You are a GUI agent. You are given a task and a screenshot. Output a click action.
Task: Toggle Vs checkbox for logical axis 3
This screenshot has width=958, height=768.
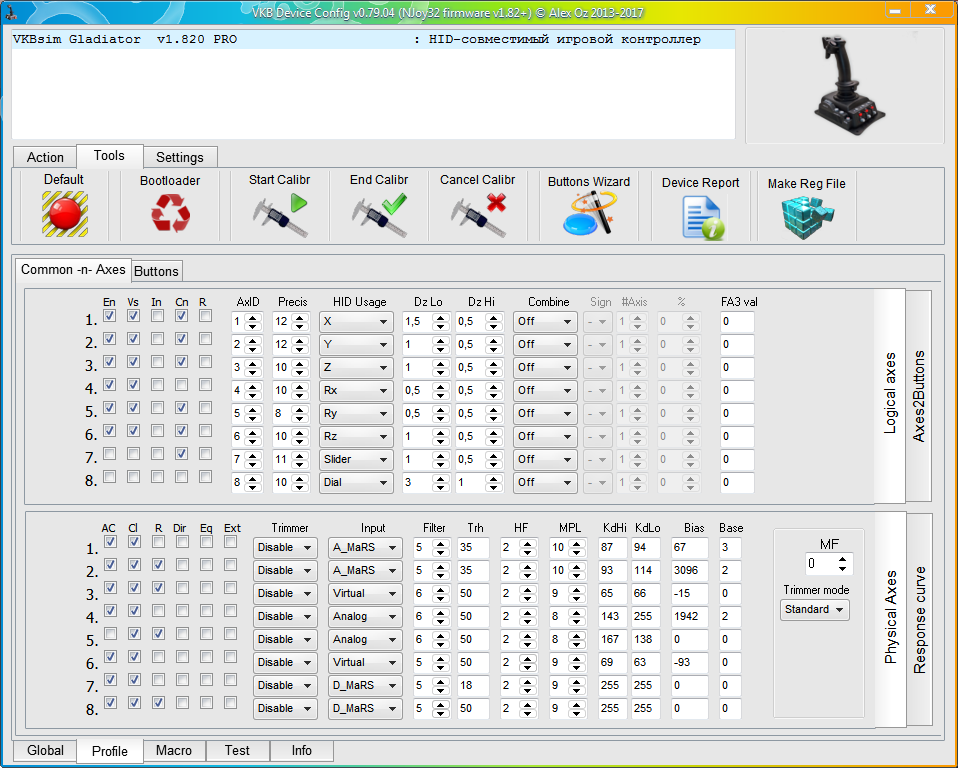pyautogui.click(x=133, y=362)
